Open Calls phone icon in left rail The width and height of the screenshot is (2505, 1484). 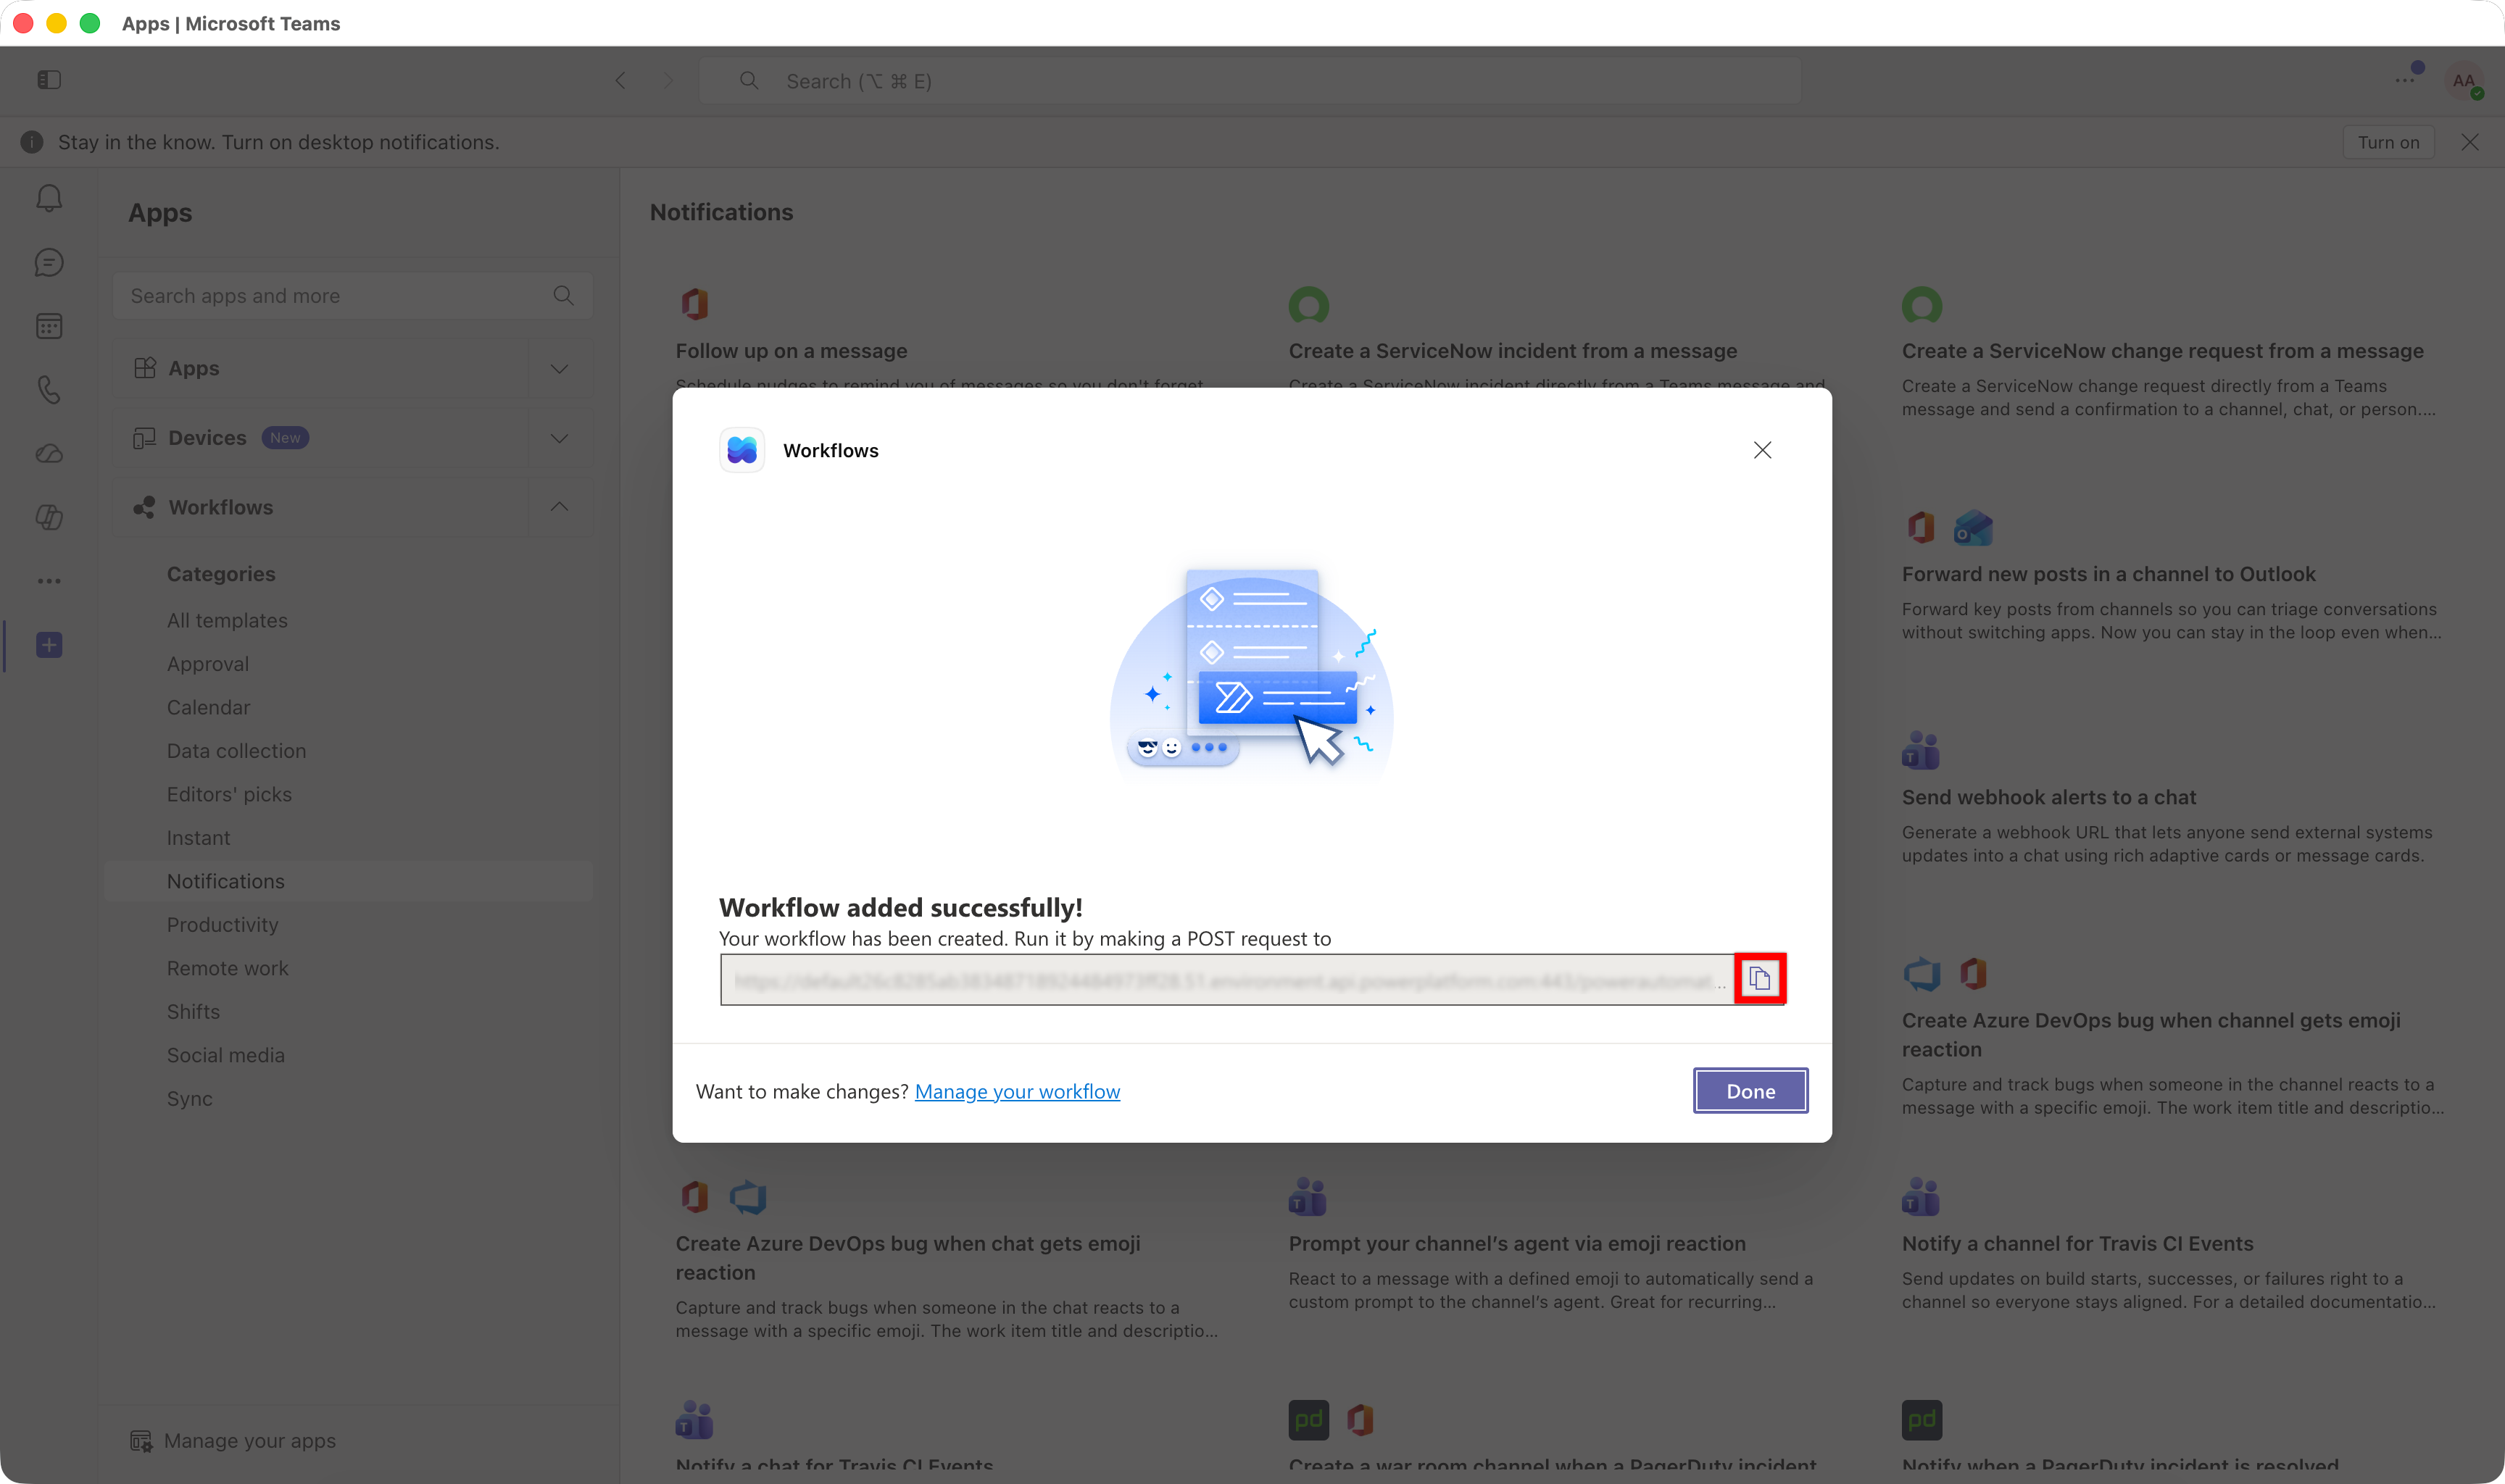point(49,389)
